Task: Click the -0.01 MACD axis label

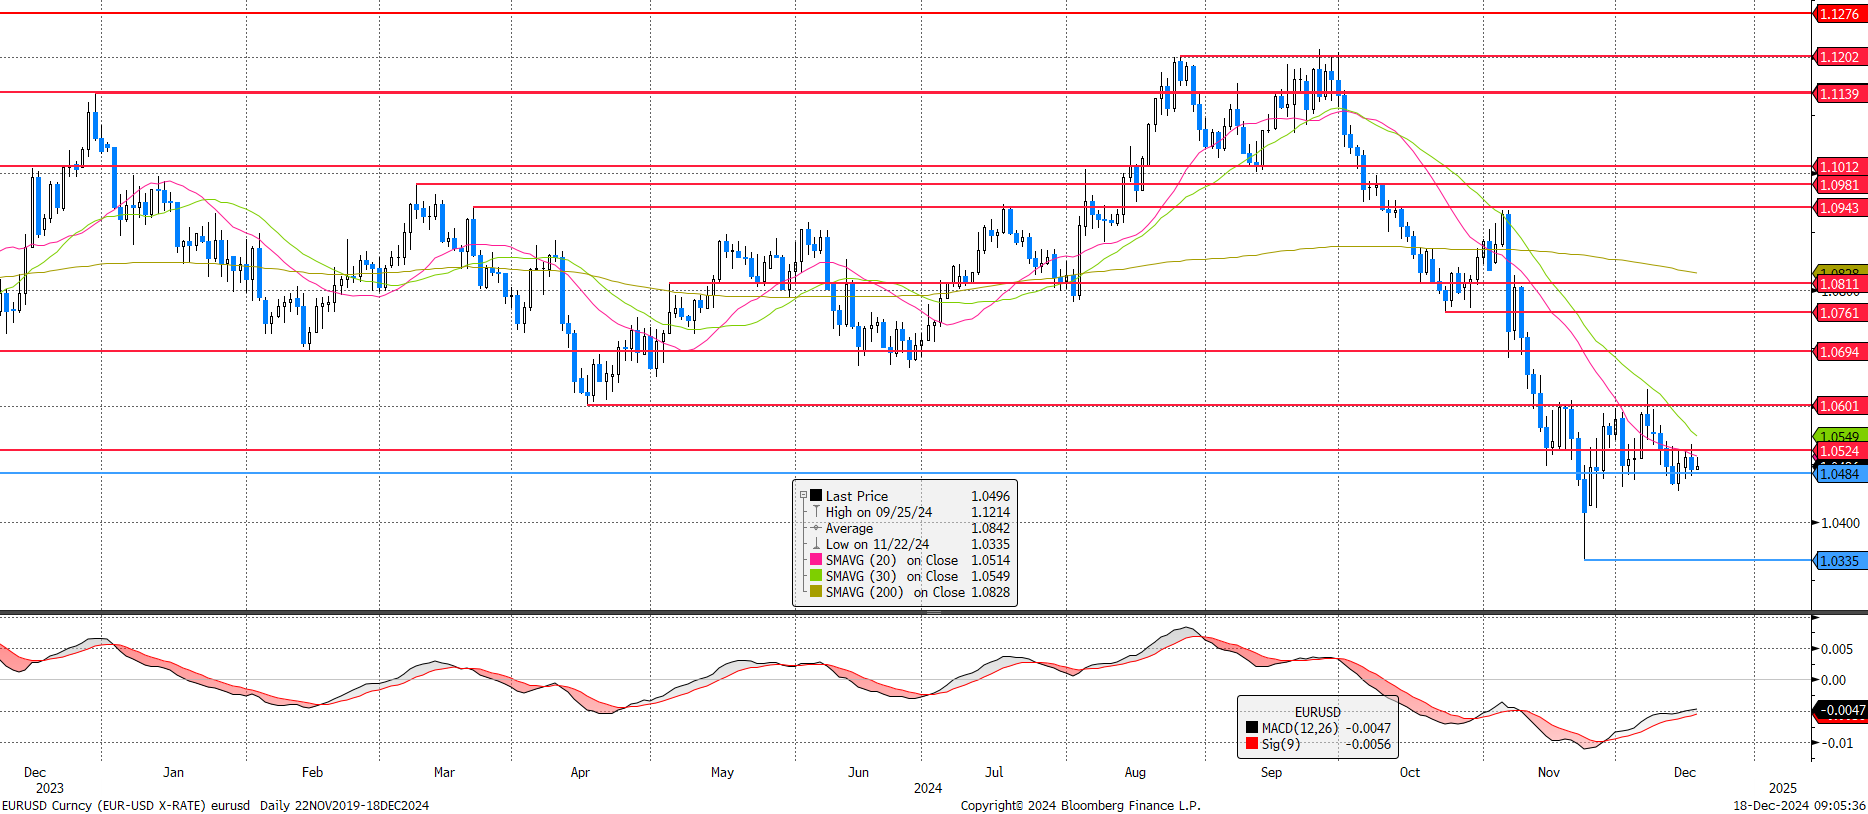Action: click(x=1837, y=743)
